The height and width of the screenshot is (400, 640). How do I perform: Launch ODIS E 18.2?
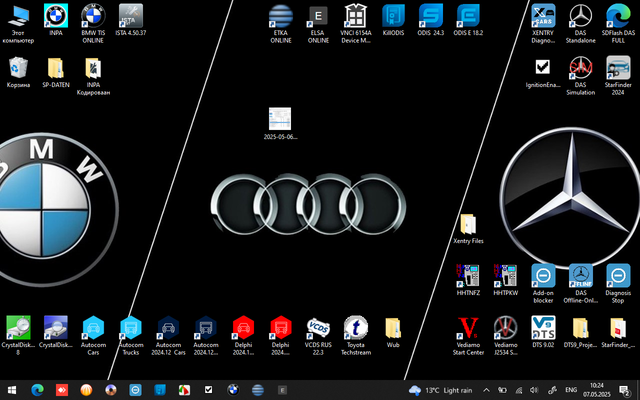click(468, 20)
